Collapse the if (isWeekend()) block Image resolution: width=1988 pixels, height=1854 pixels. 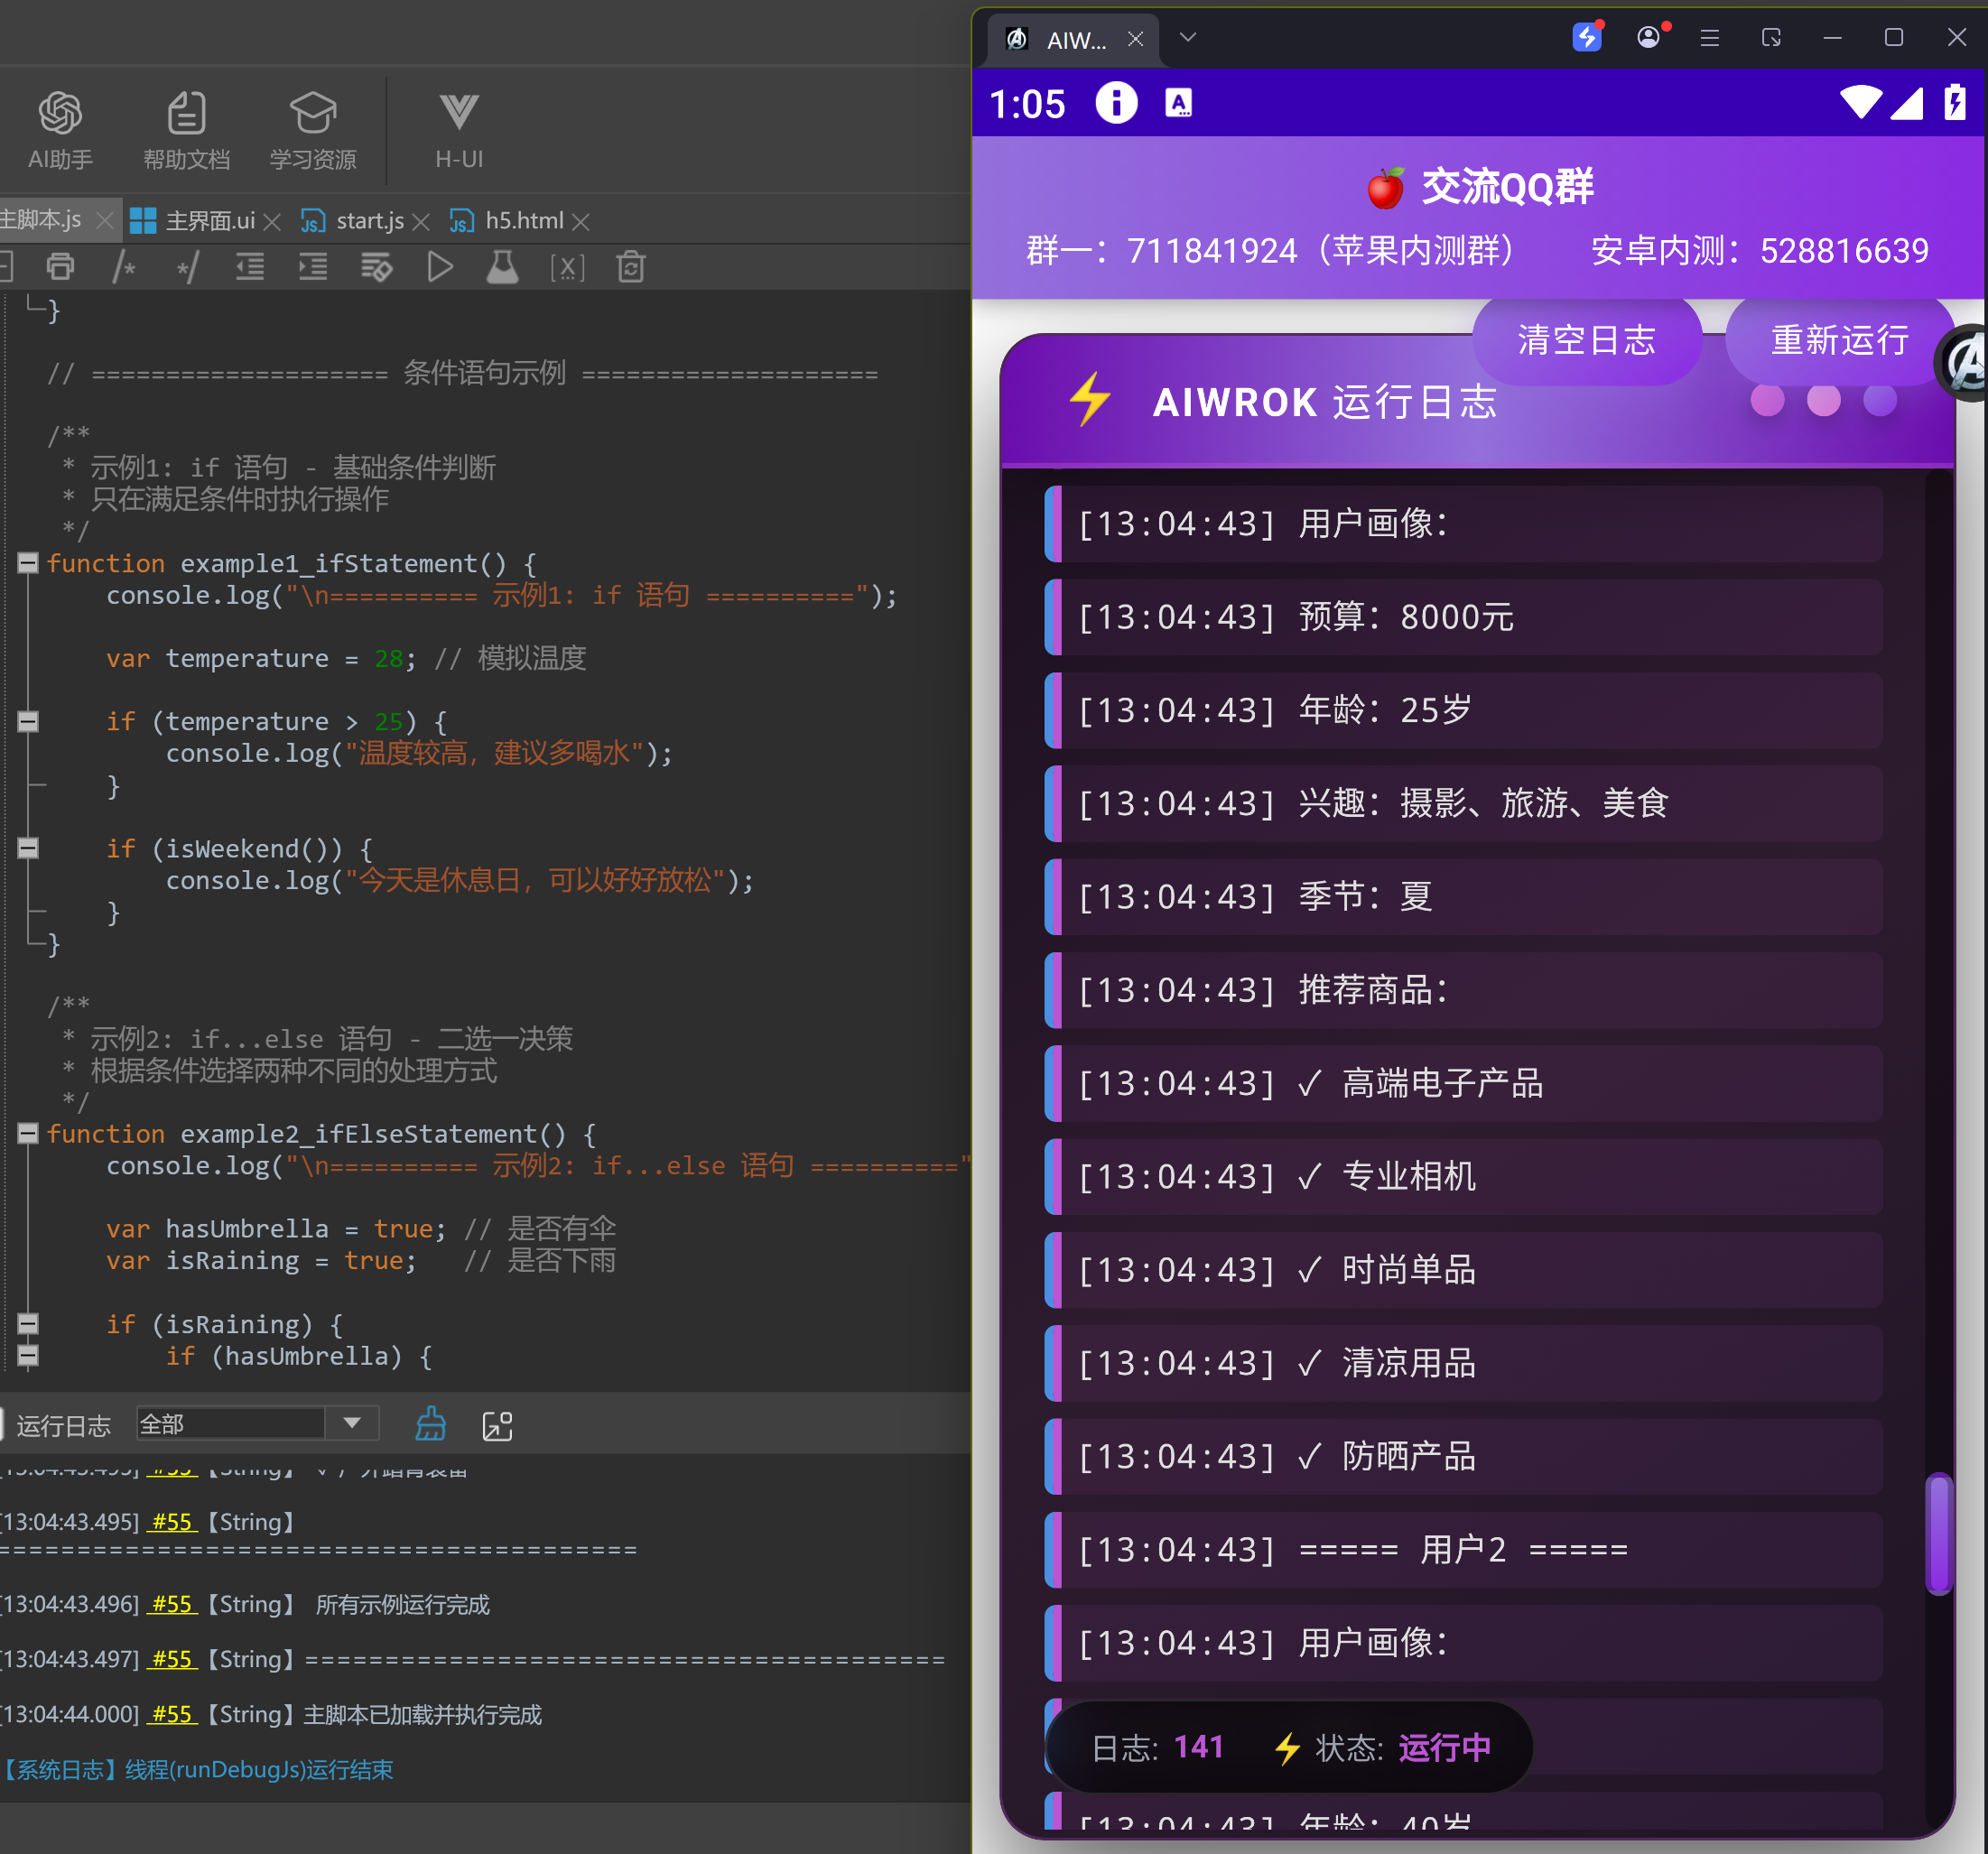(x=28, y=848)
